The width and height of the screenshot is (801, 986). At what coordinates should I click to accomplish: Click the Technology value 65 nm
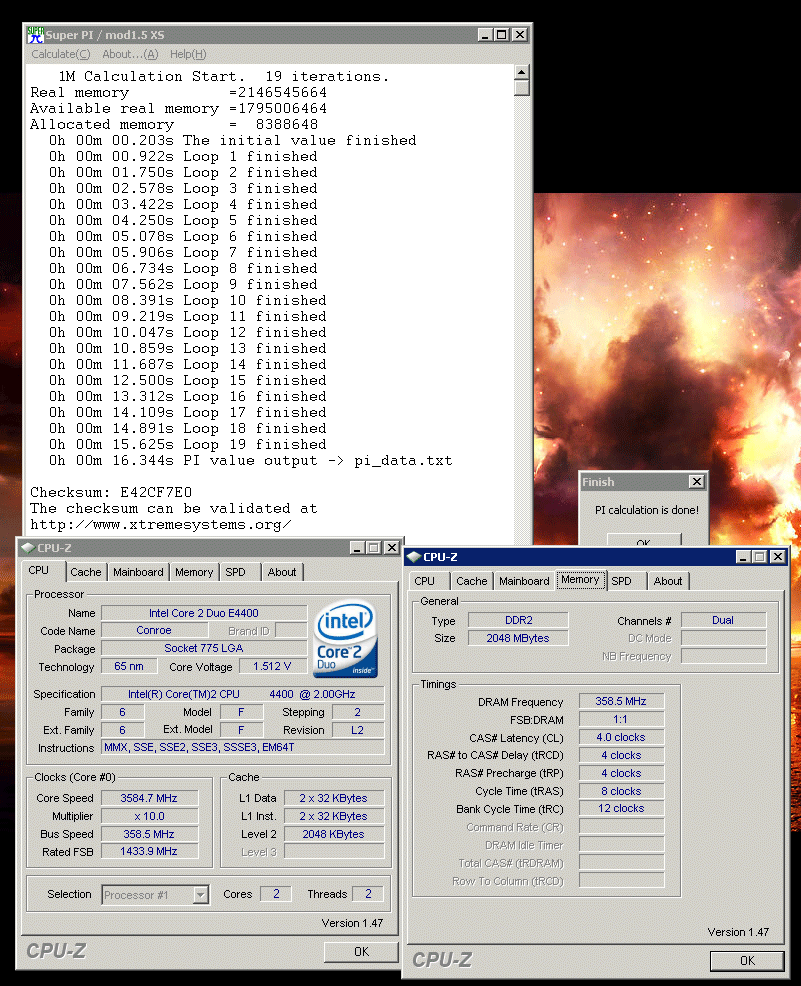pyautogui.click(x=129, y=667)
